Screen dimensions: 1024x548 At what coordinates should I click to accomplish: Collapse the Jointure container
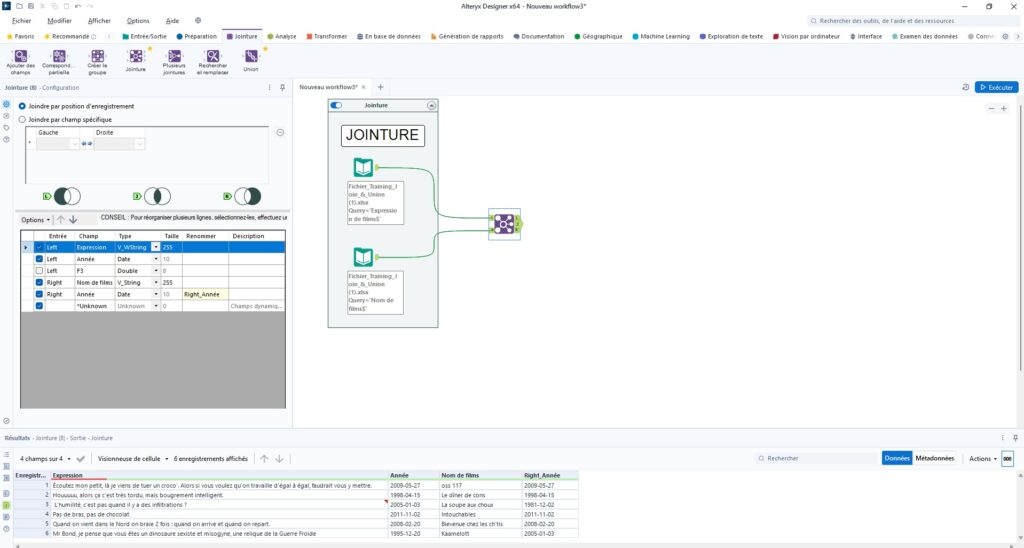click(x=431, y=105)
